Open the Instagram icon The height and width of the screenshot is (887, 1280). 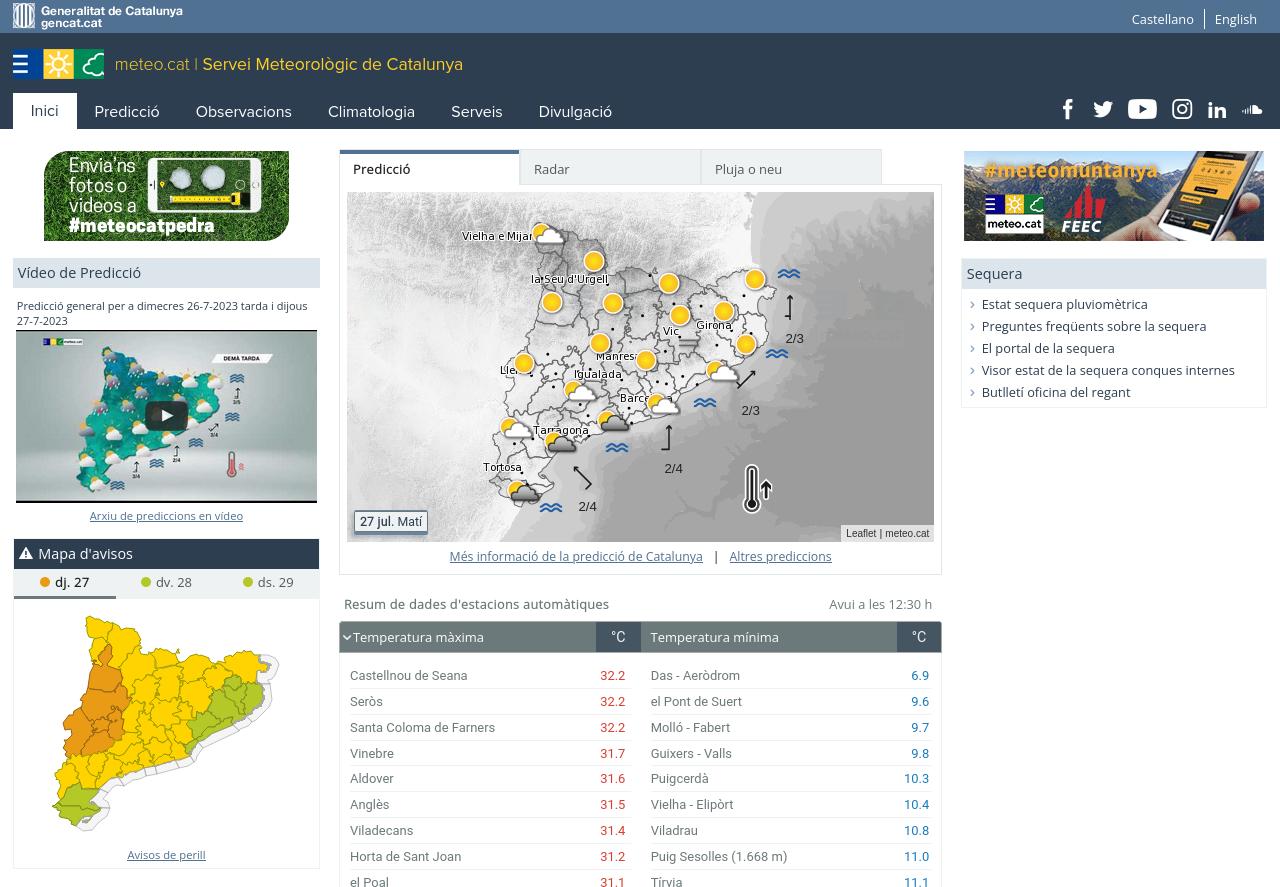(1182, 110)
